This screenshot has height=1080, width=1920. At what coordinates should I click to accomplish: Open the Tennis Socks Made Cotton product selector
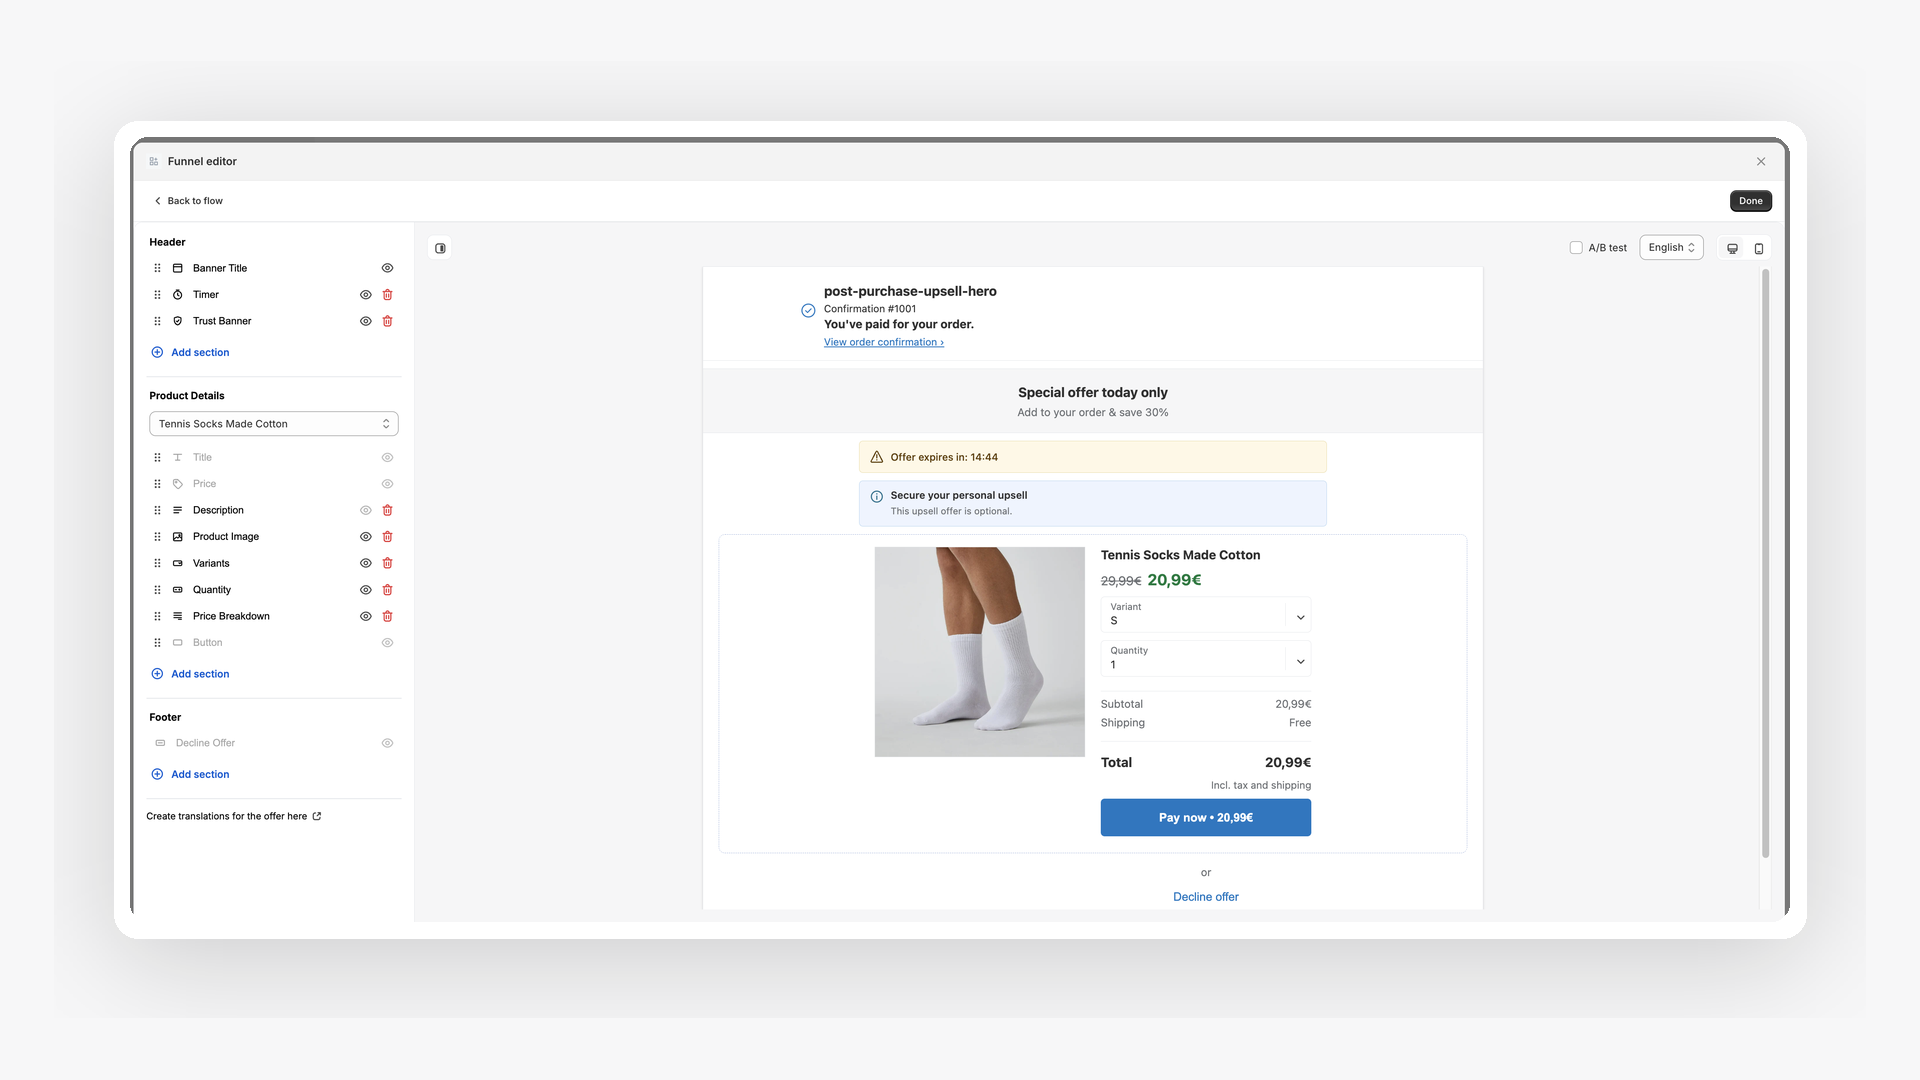click(x=274, y=424)
